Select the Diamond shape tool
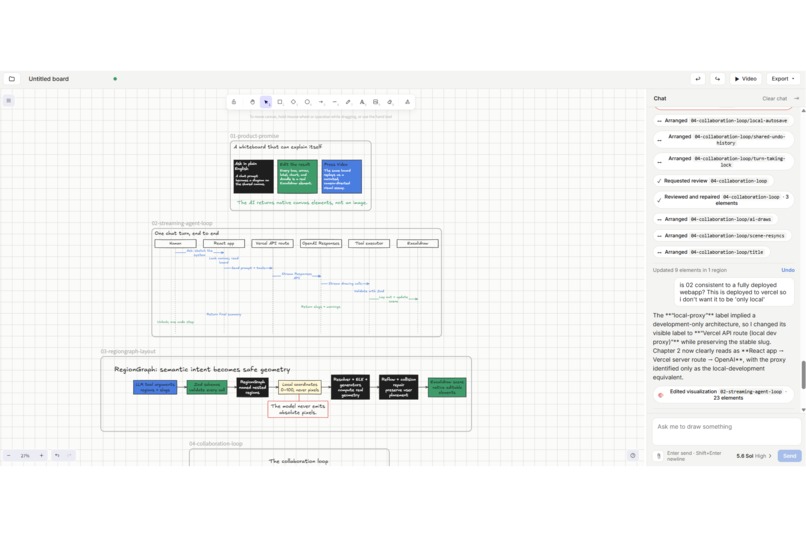 [294, 102]
